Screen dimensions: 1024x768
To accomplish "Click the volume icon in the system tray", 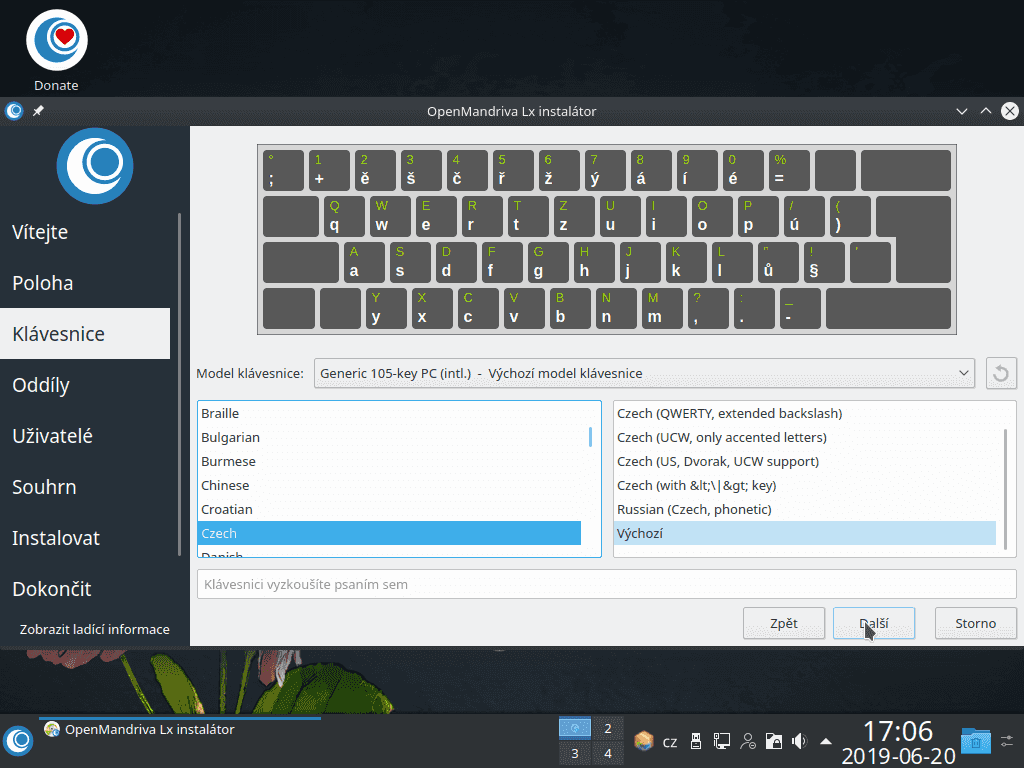I will pos(798,741).
